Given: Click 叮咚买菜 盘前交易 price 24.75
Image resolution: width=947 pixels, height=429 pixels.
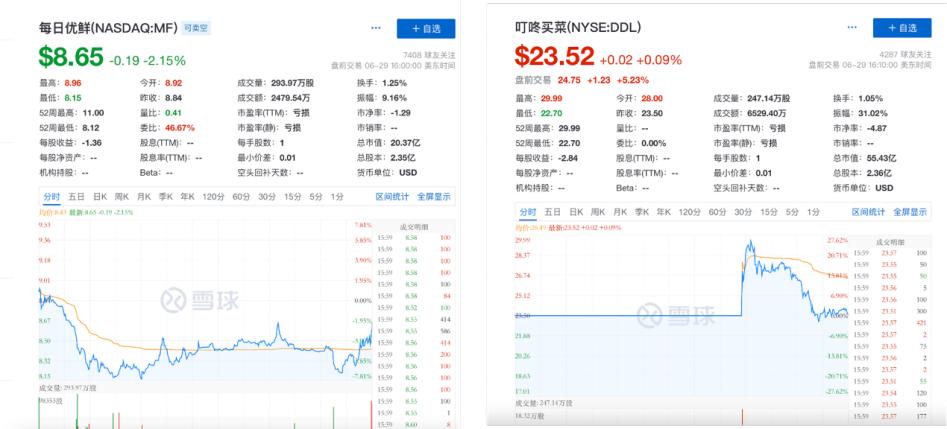Looking at the screenshot, I should click(x=568, y=79).
